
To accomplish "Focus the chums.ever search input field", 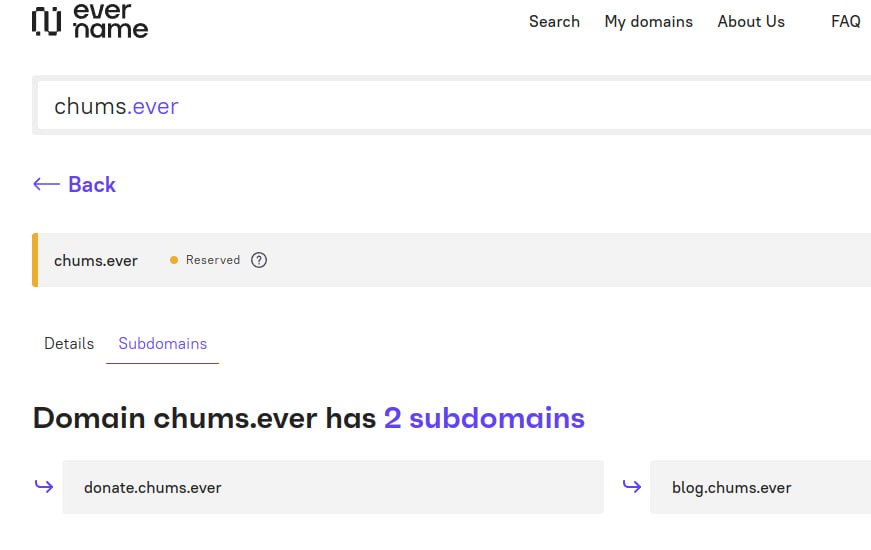I will [450, 106].
